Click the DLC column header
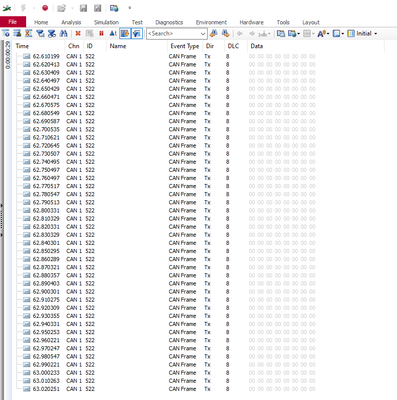The width and height of the screenshot is (397, 400). point(236,46)
